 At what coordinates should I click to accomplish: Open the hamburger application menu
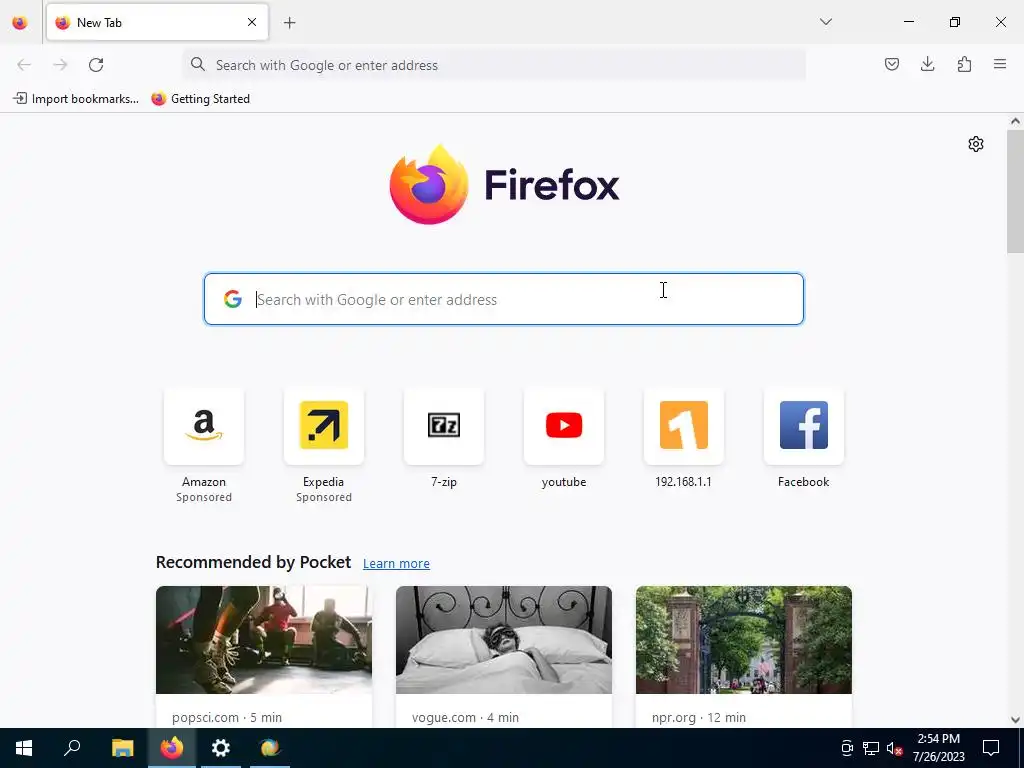click(1000, 64)
